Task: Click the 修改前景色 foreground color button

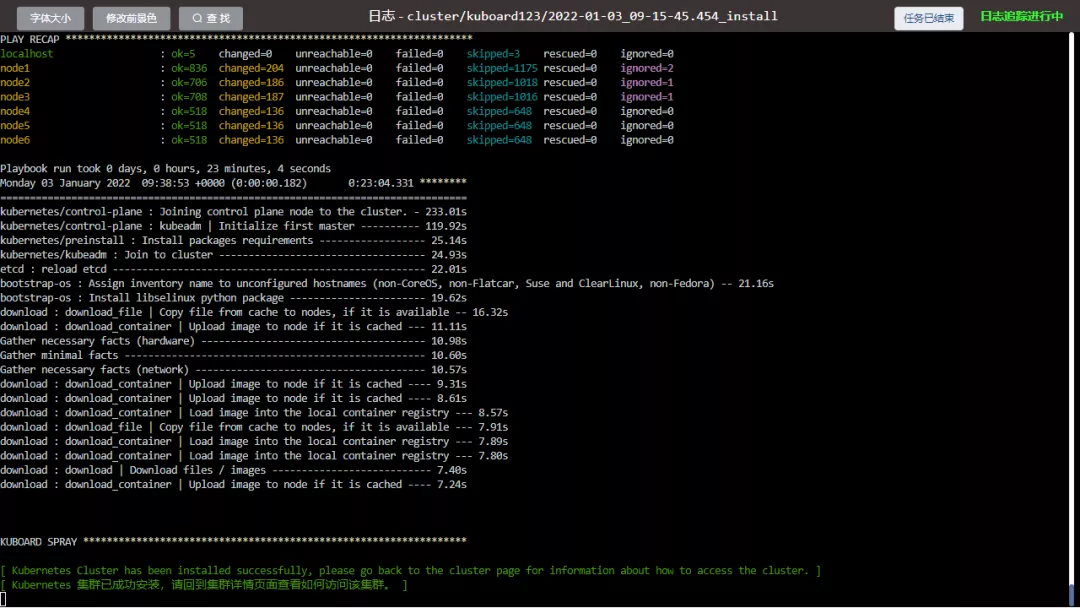Action: tap(132, 18)
